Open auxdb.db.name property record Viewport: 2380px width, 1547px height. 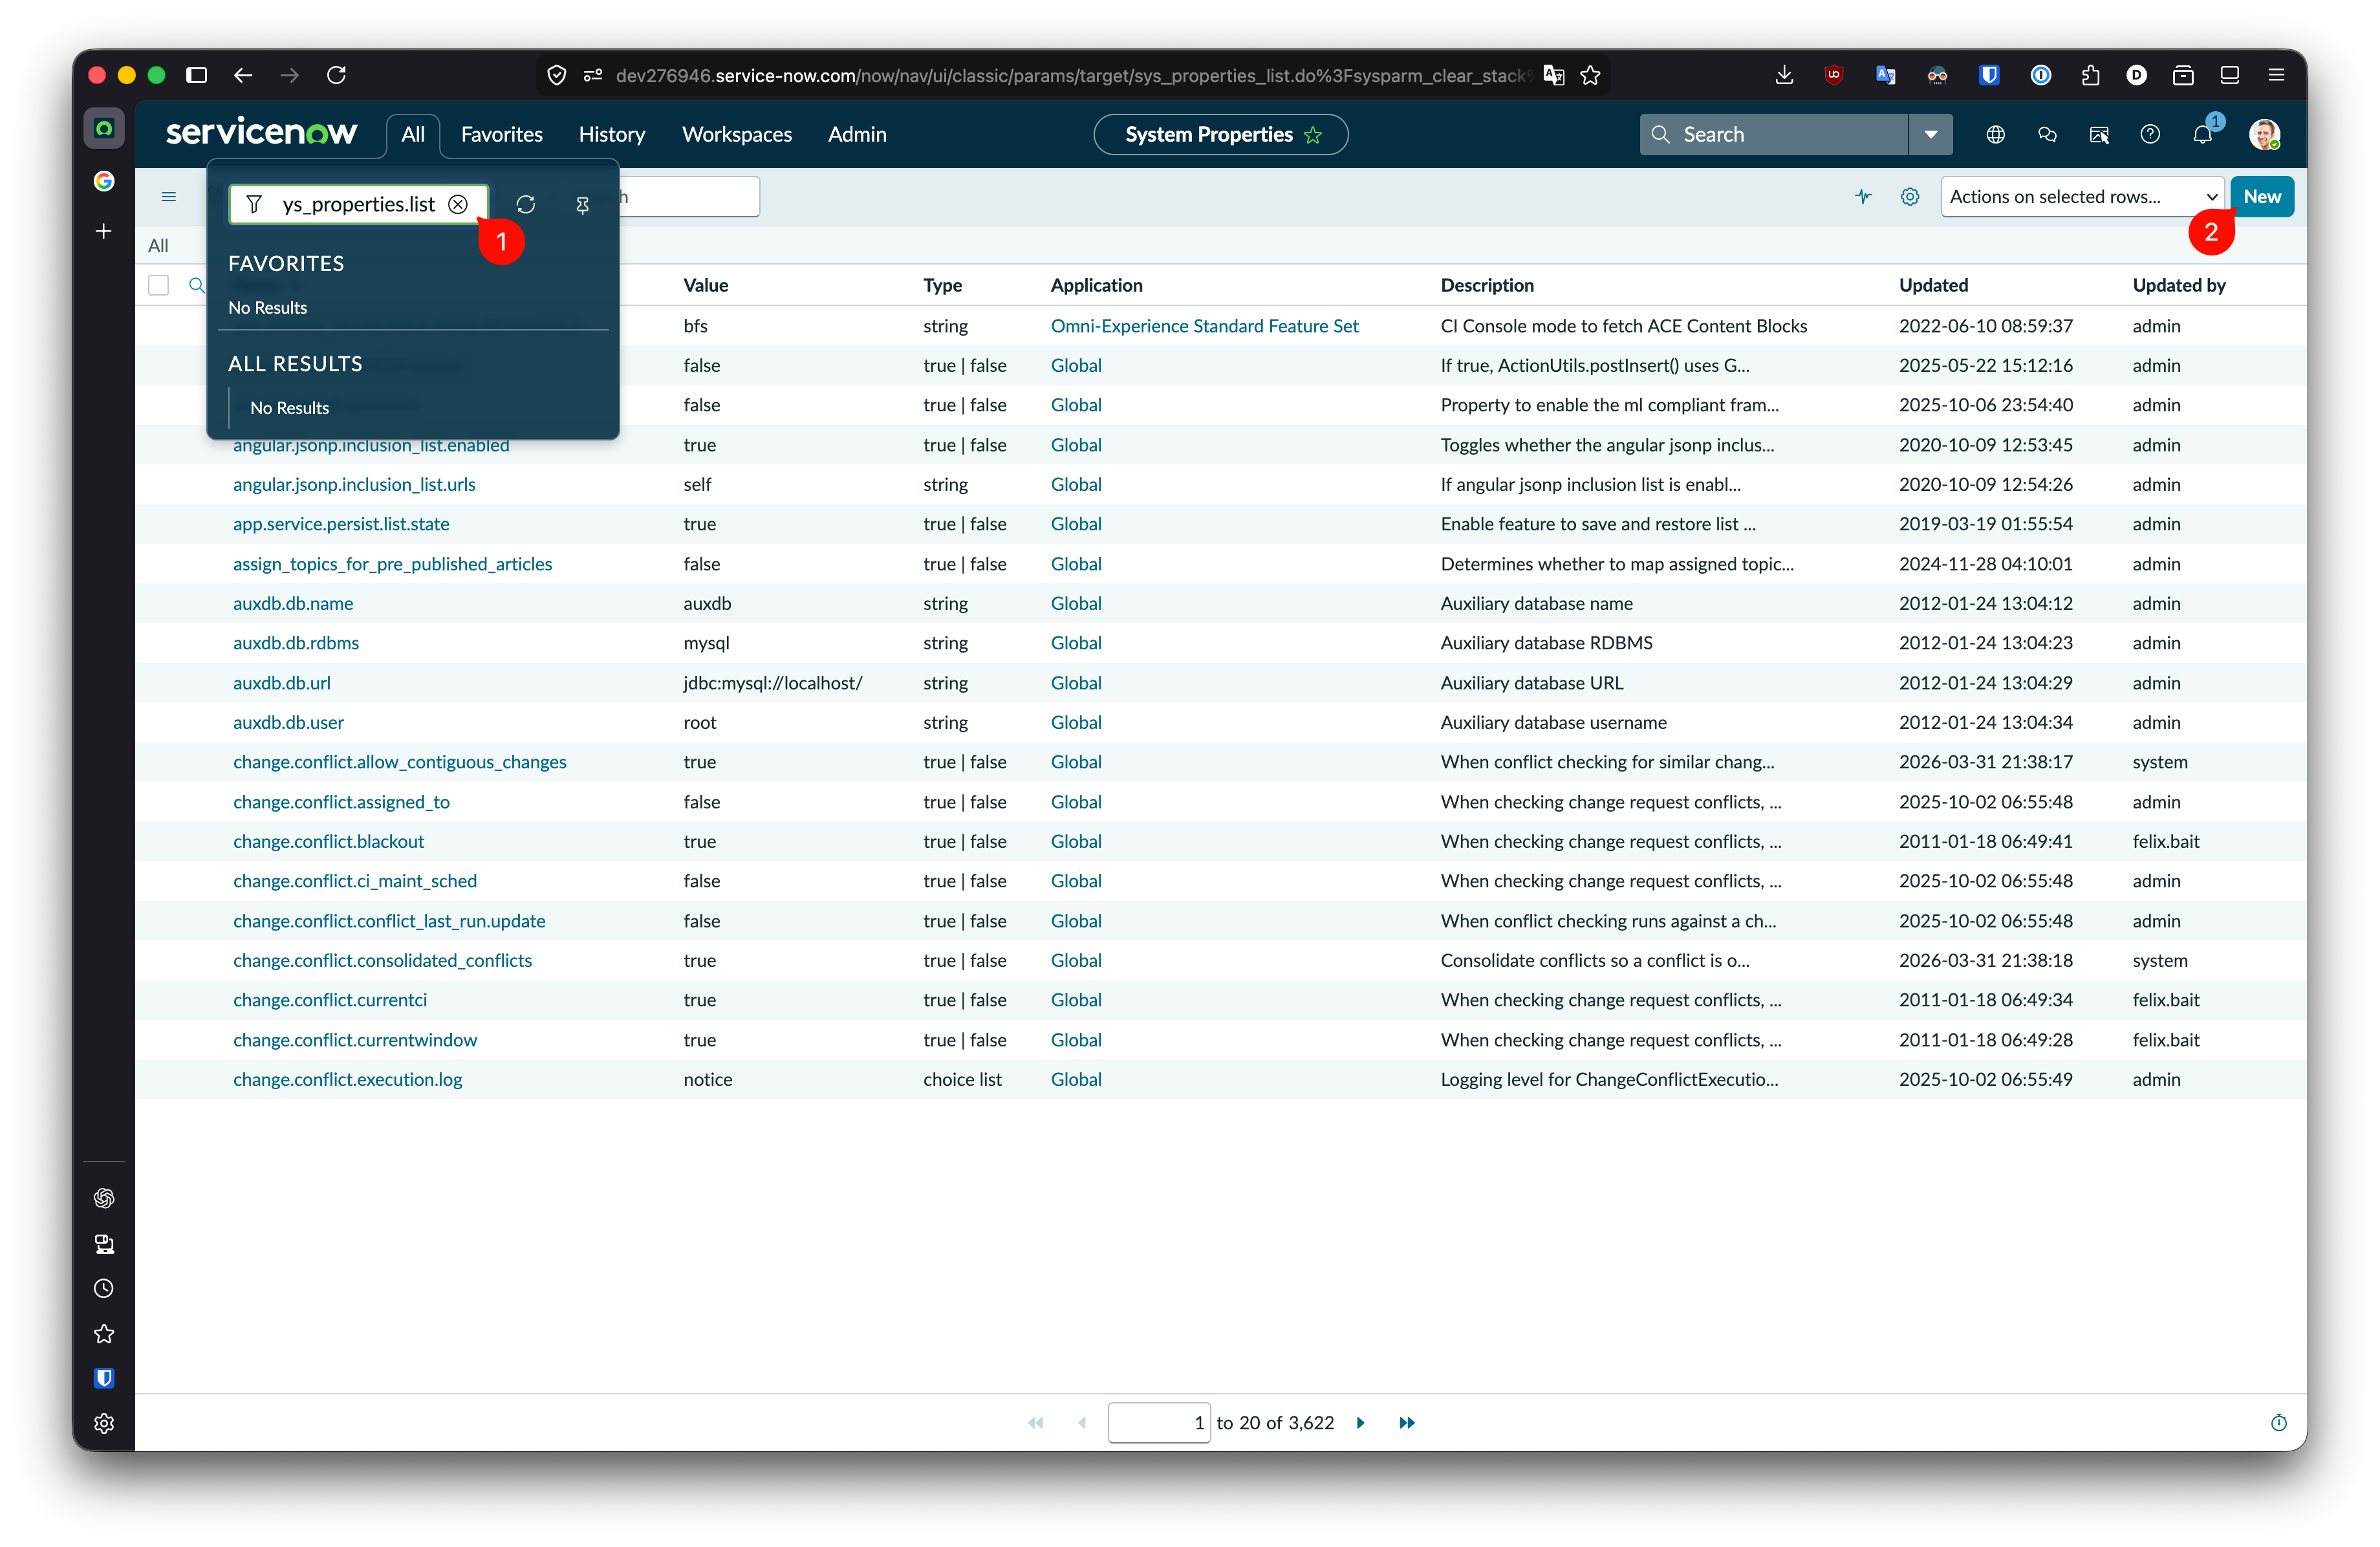tap(293, 603)
